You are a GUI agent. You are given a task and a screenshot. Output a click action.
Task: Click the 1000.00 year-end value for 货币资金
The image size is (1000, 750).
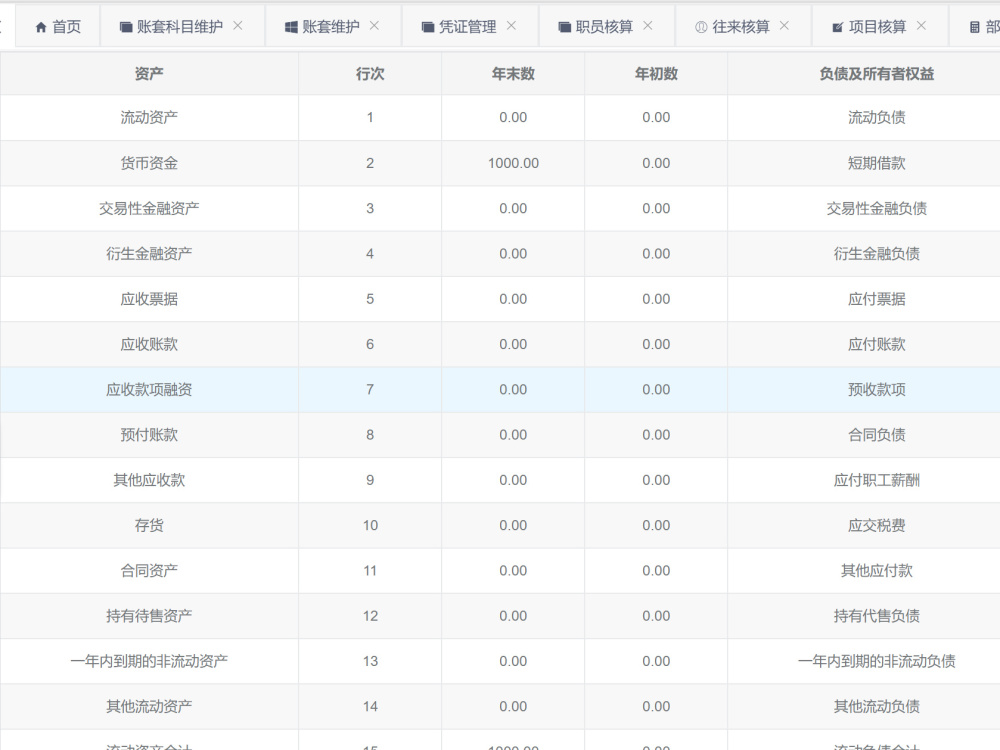(513, 163)
